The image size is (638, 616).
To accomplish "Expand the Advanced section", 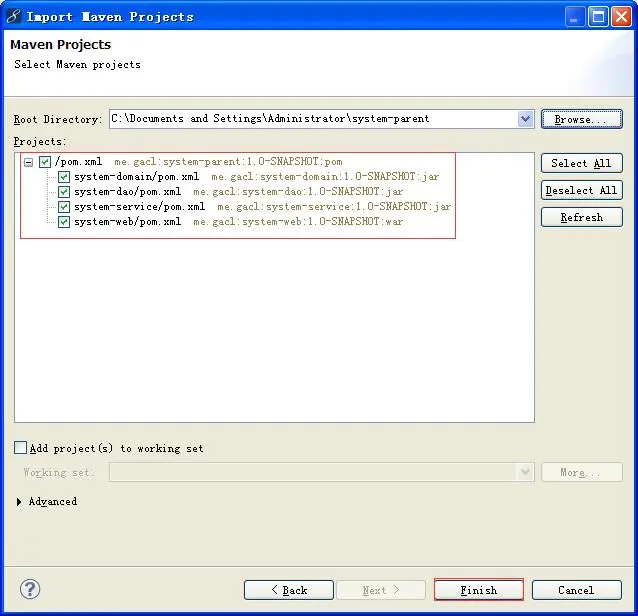I will tap(19, 502).
